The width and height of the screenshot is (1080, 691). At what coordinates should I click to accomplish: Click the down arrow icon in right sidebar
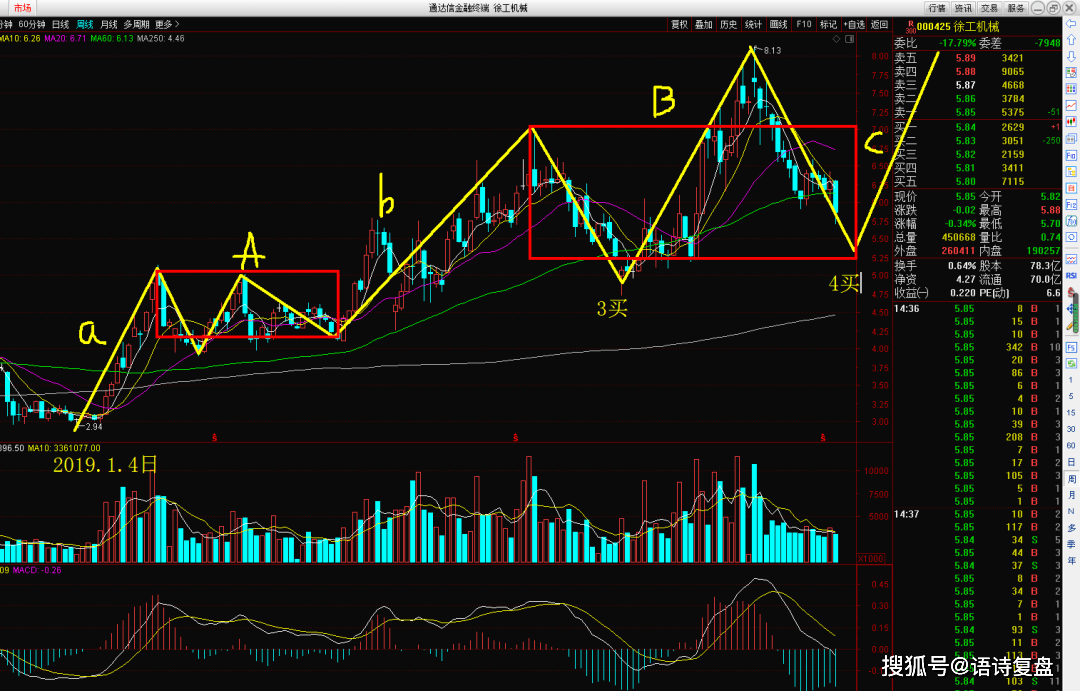point(1071,56)
